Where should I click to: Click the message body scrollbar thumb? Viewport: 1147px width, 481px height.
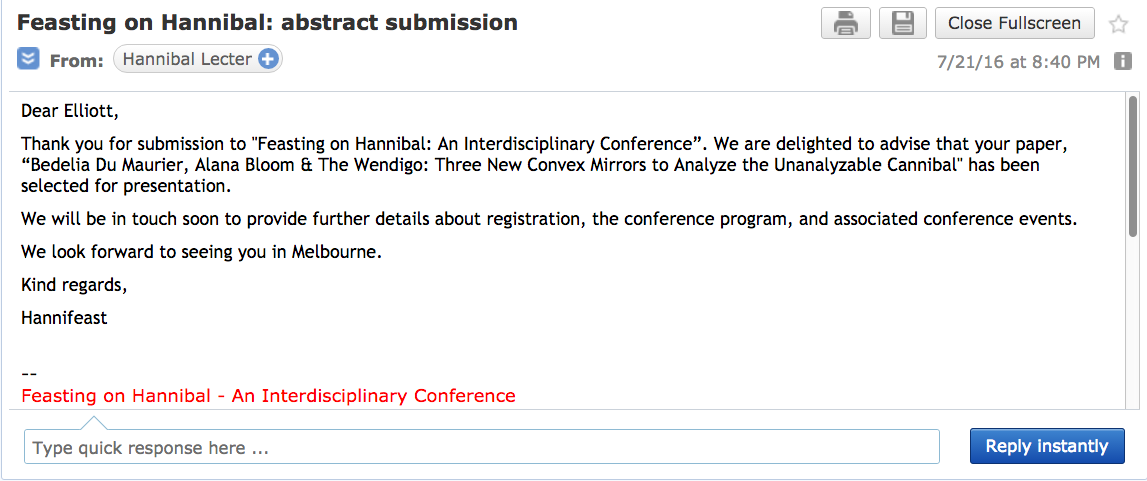1132,167
